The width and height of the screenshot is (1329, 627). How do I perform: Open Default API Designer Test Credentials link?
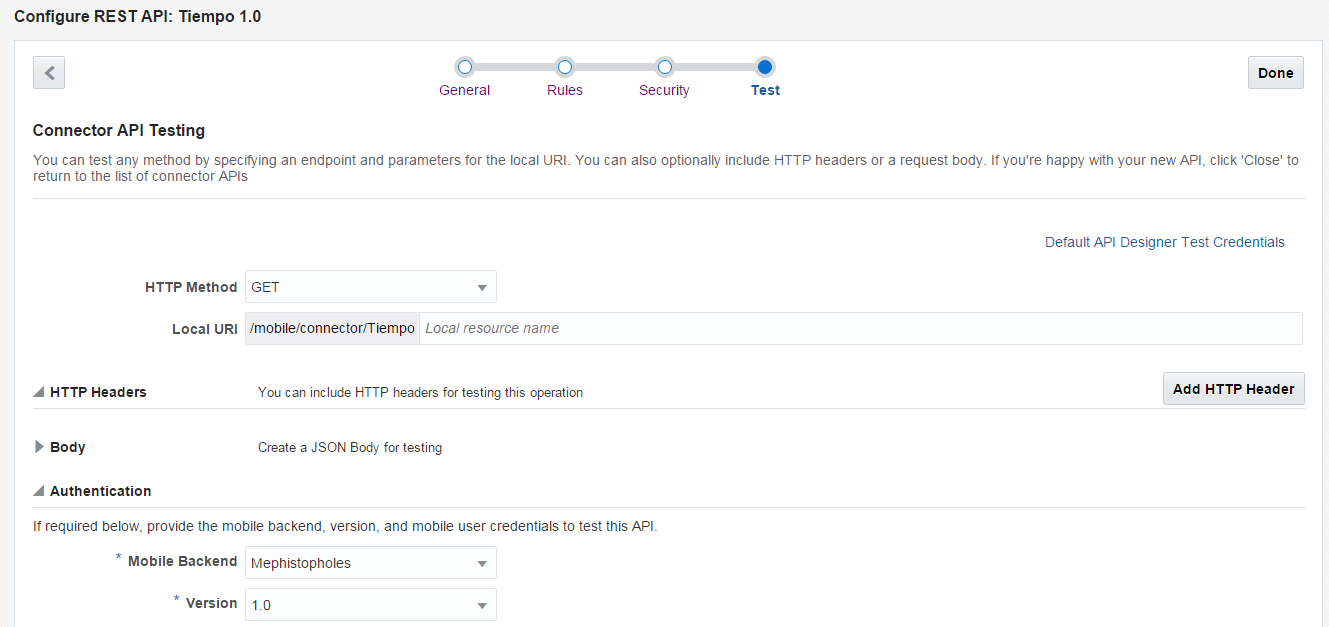click(1164, 242)
